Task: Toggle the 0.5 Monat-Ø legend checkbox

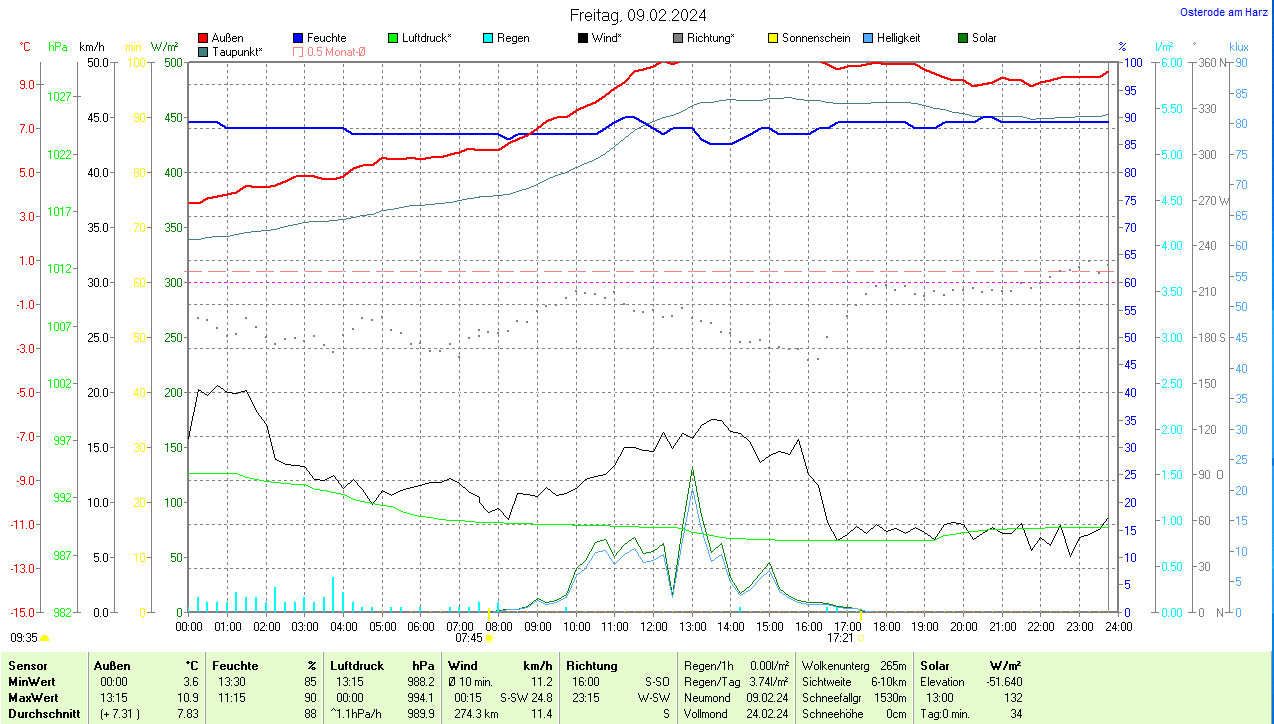Action: click(x=298, y=51)
